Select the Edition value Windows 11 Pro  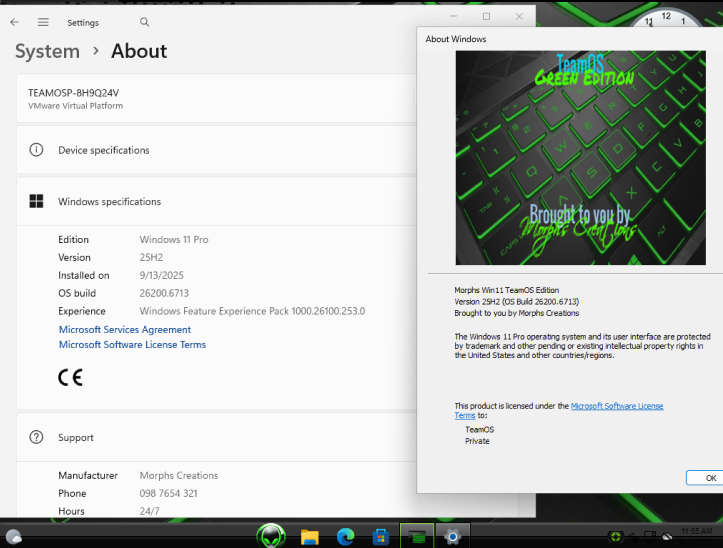point(174,239)
